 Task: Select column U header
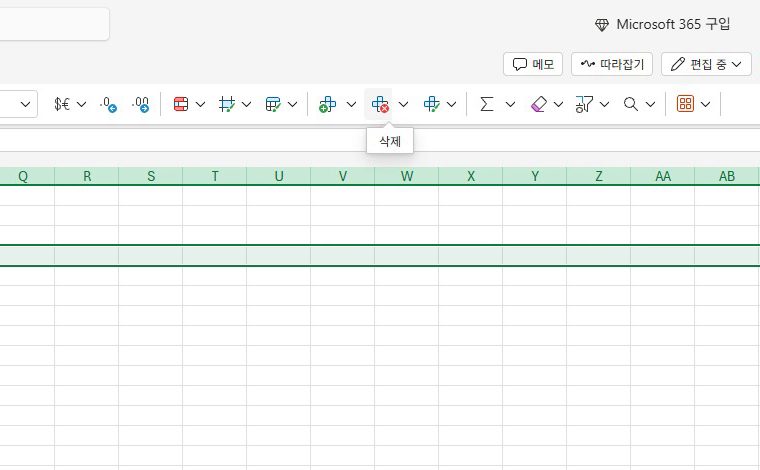[x=279, y=176]
